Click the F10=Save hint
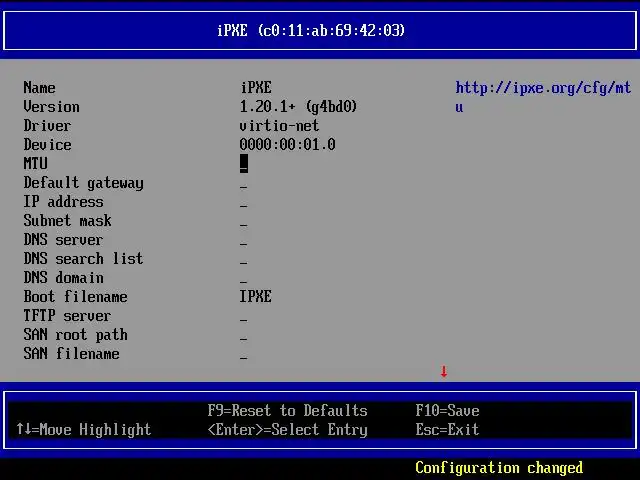640x480 pixels. click(447, 411)
